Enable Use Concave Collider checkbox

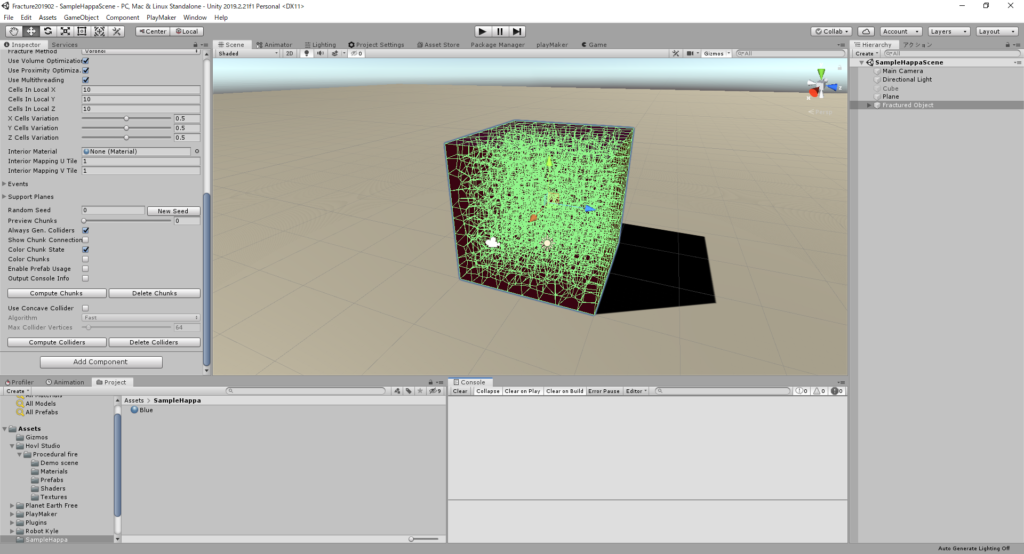pos(86,308)
